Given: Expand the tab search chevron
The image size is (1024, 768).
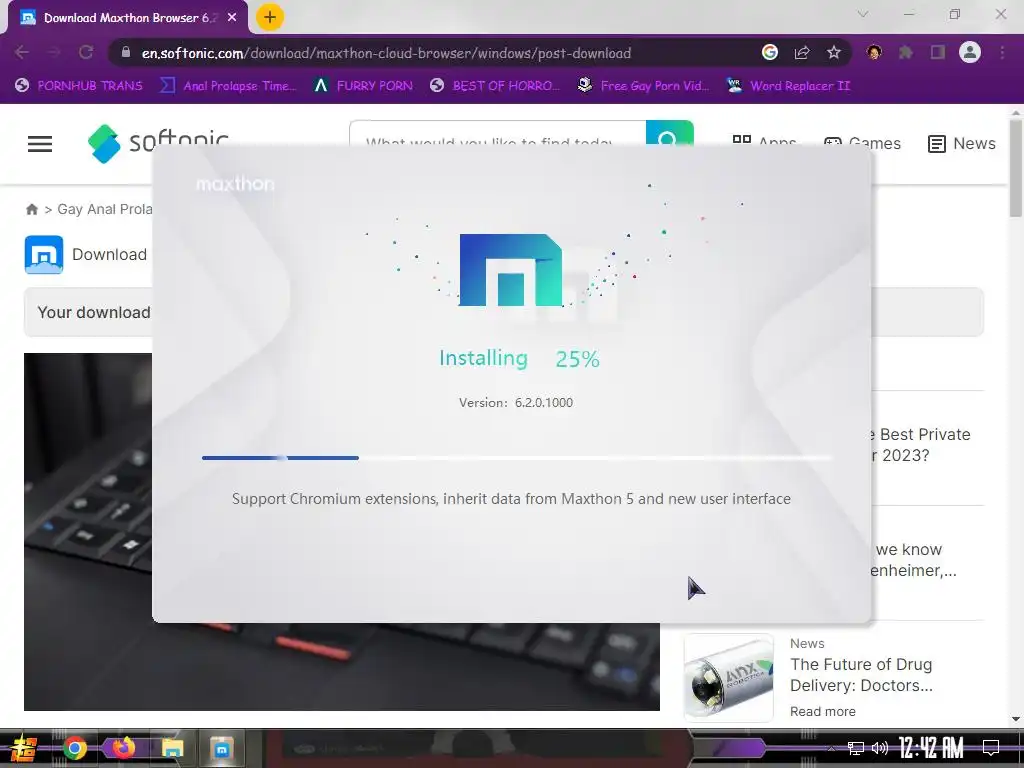Looking at the screenshot, I should [863, 14].
